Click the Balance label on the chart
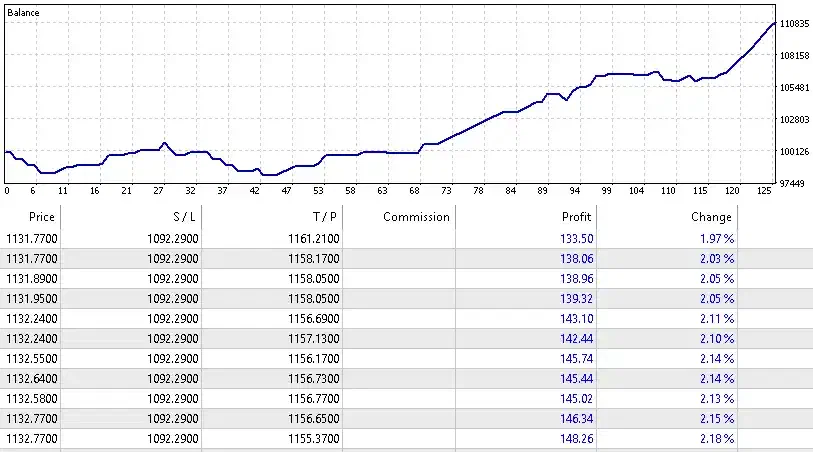This screenshot has height=452, width=813. [23, 13]
